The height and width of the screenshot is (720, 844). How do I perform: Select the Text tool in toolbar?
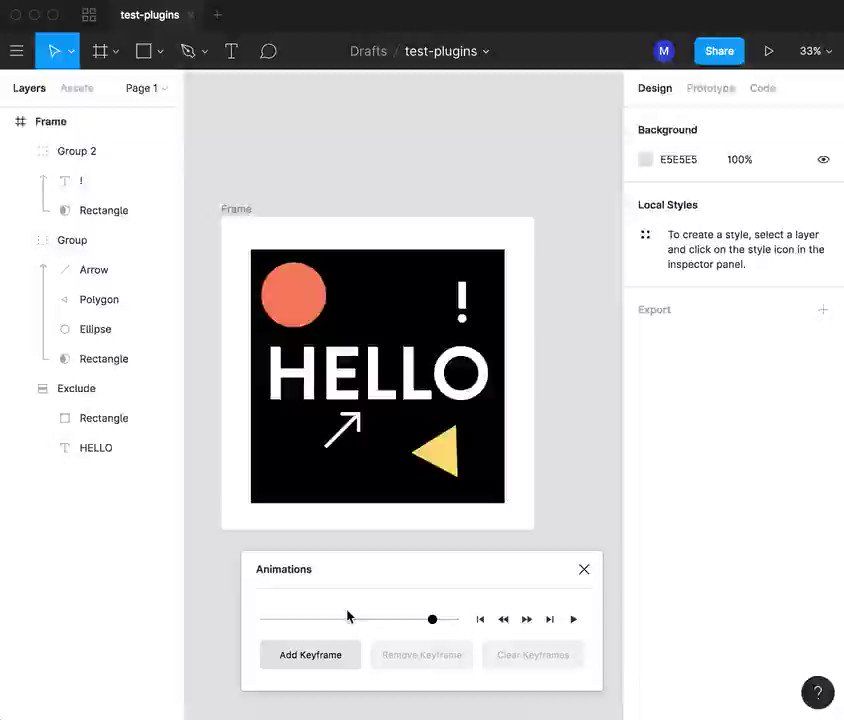tap(231, 51)
